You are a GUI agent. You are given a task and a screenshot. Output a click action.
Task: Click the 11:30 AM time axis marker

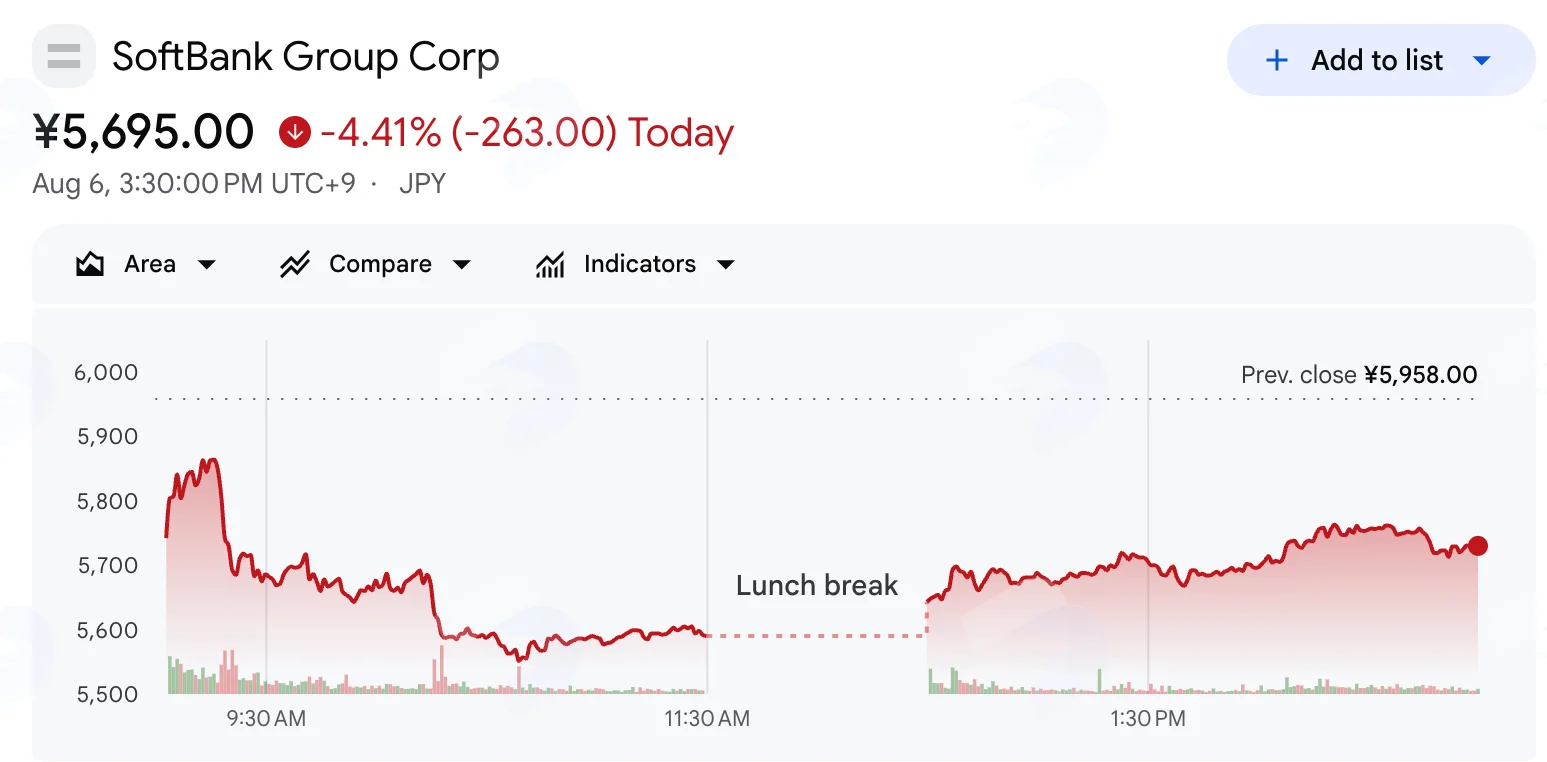click(x=707, y=718)
